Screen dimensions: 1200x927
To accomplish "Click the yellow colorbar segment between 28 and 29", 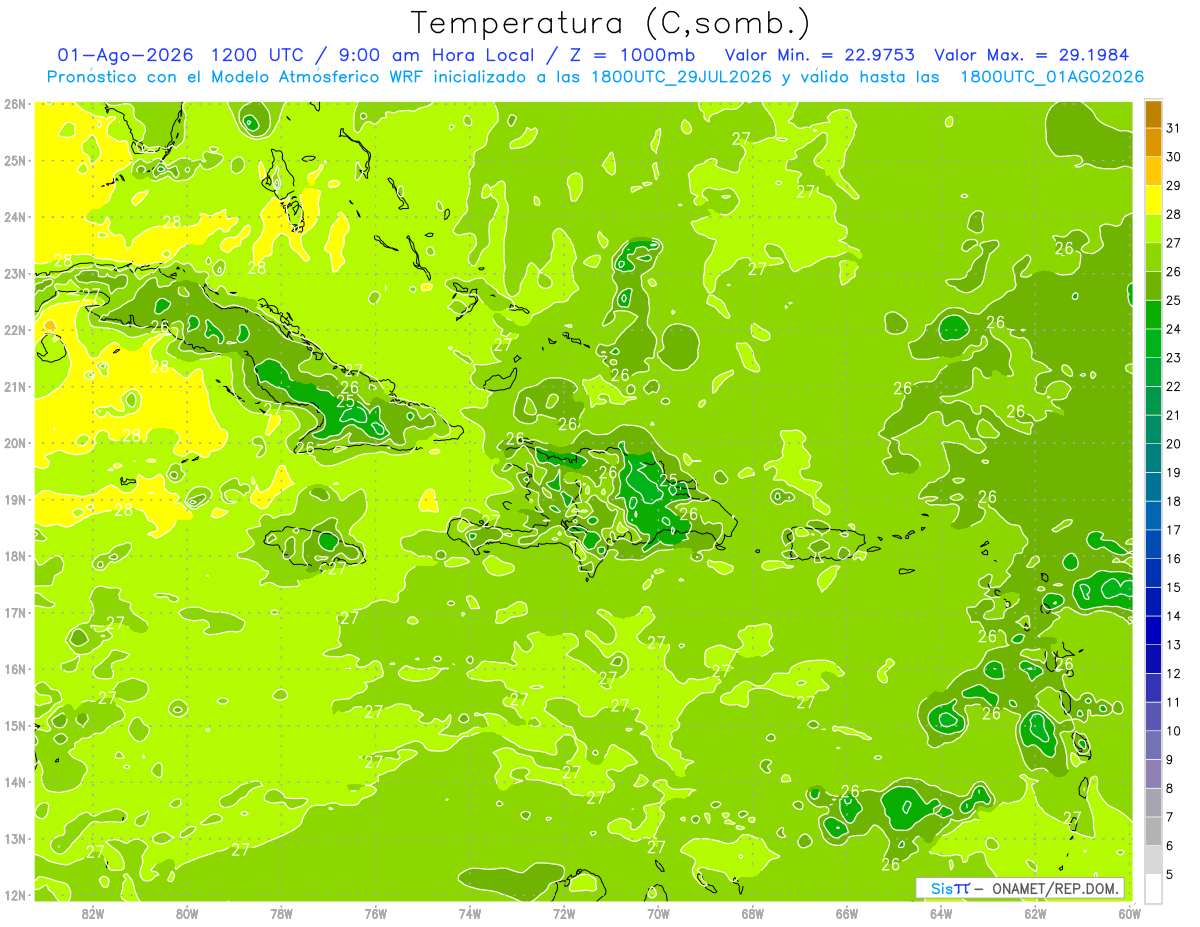I will 1153,200.
